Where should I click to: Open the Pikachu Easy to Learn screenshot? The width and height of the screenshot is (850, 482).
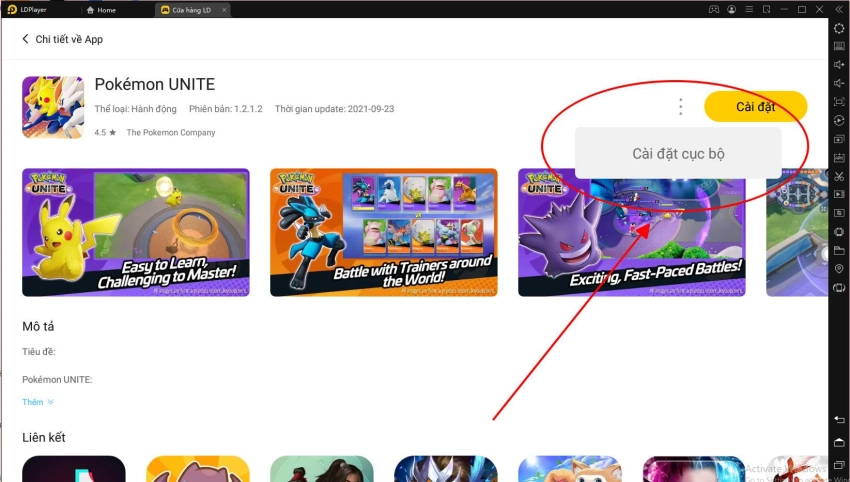coord(136,233)
